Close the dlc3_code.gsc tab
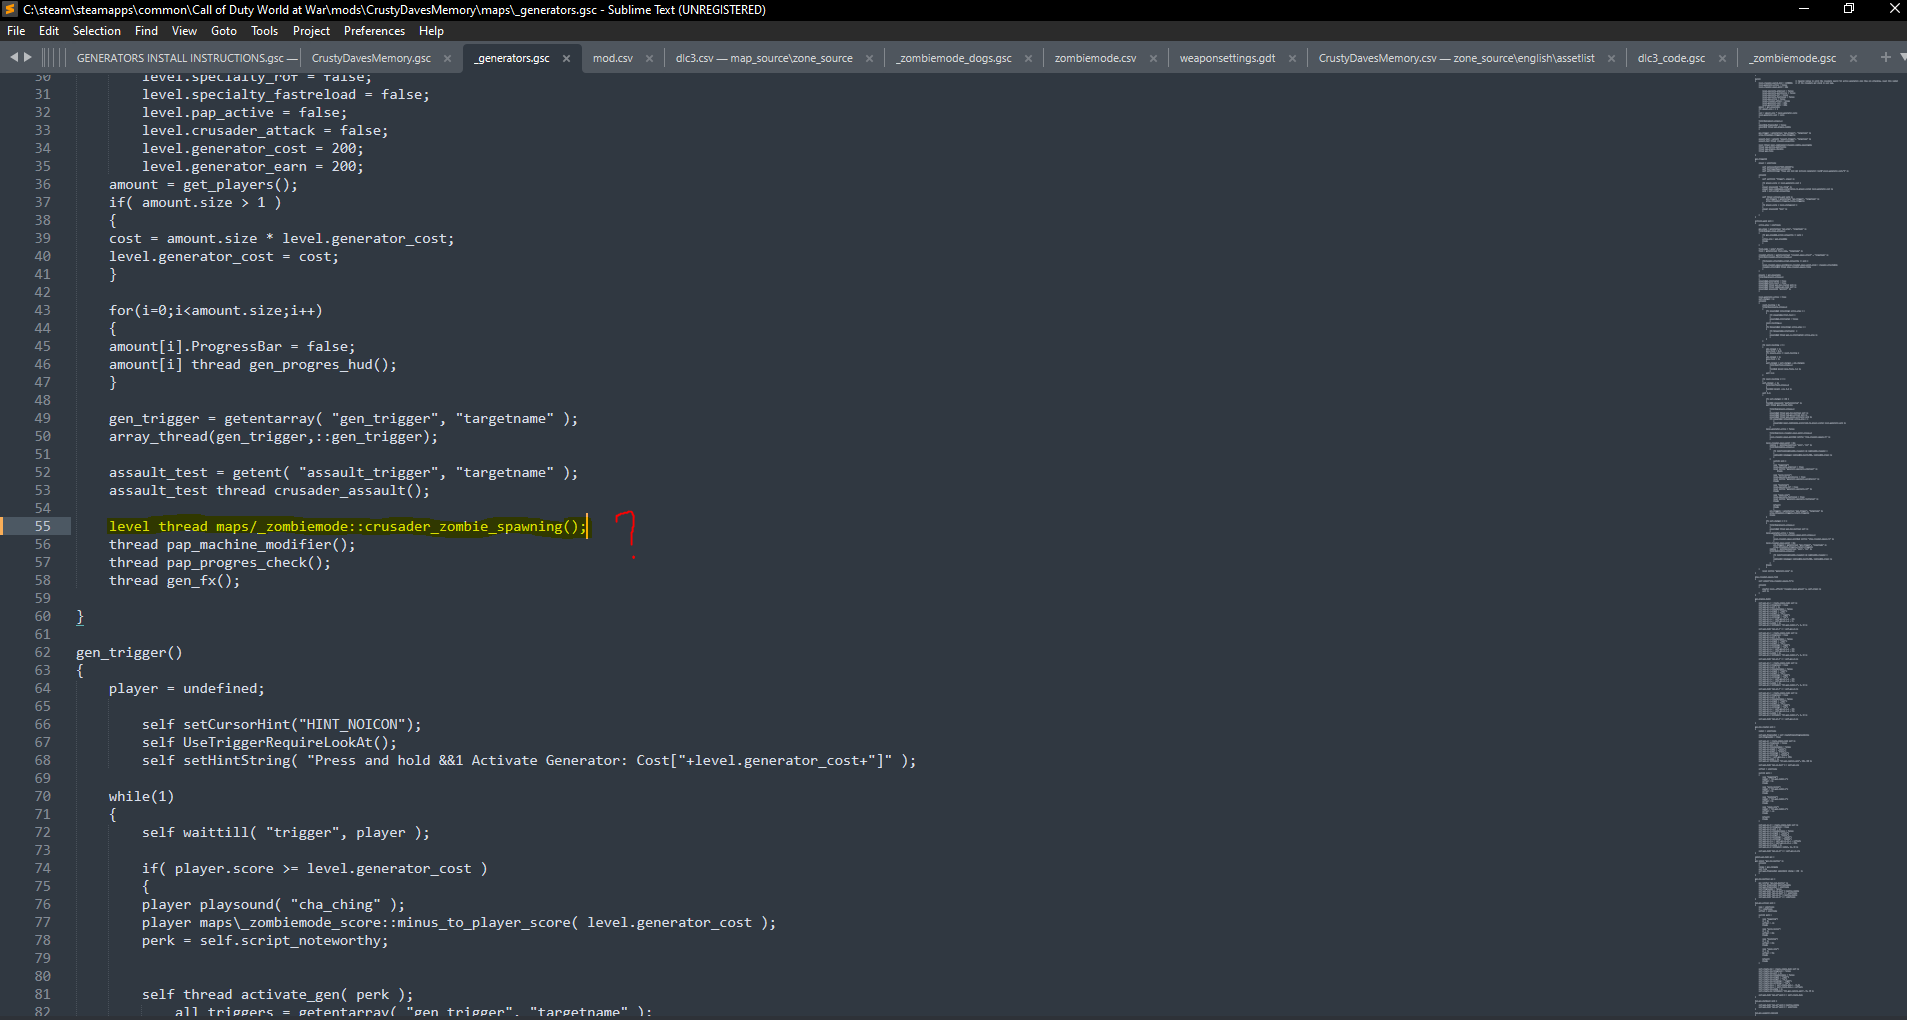 [x=1722, y=58]
